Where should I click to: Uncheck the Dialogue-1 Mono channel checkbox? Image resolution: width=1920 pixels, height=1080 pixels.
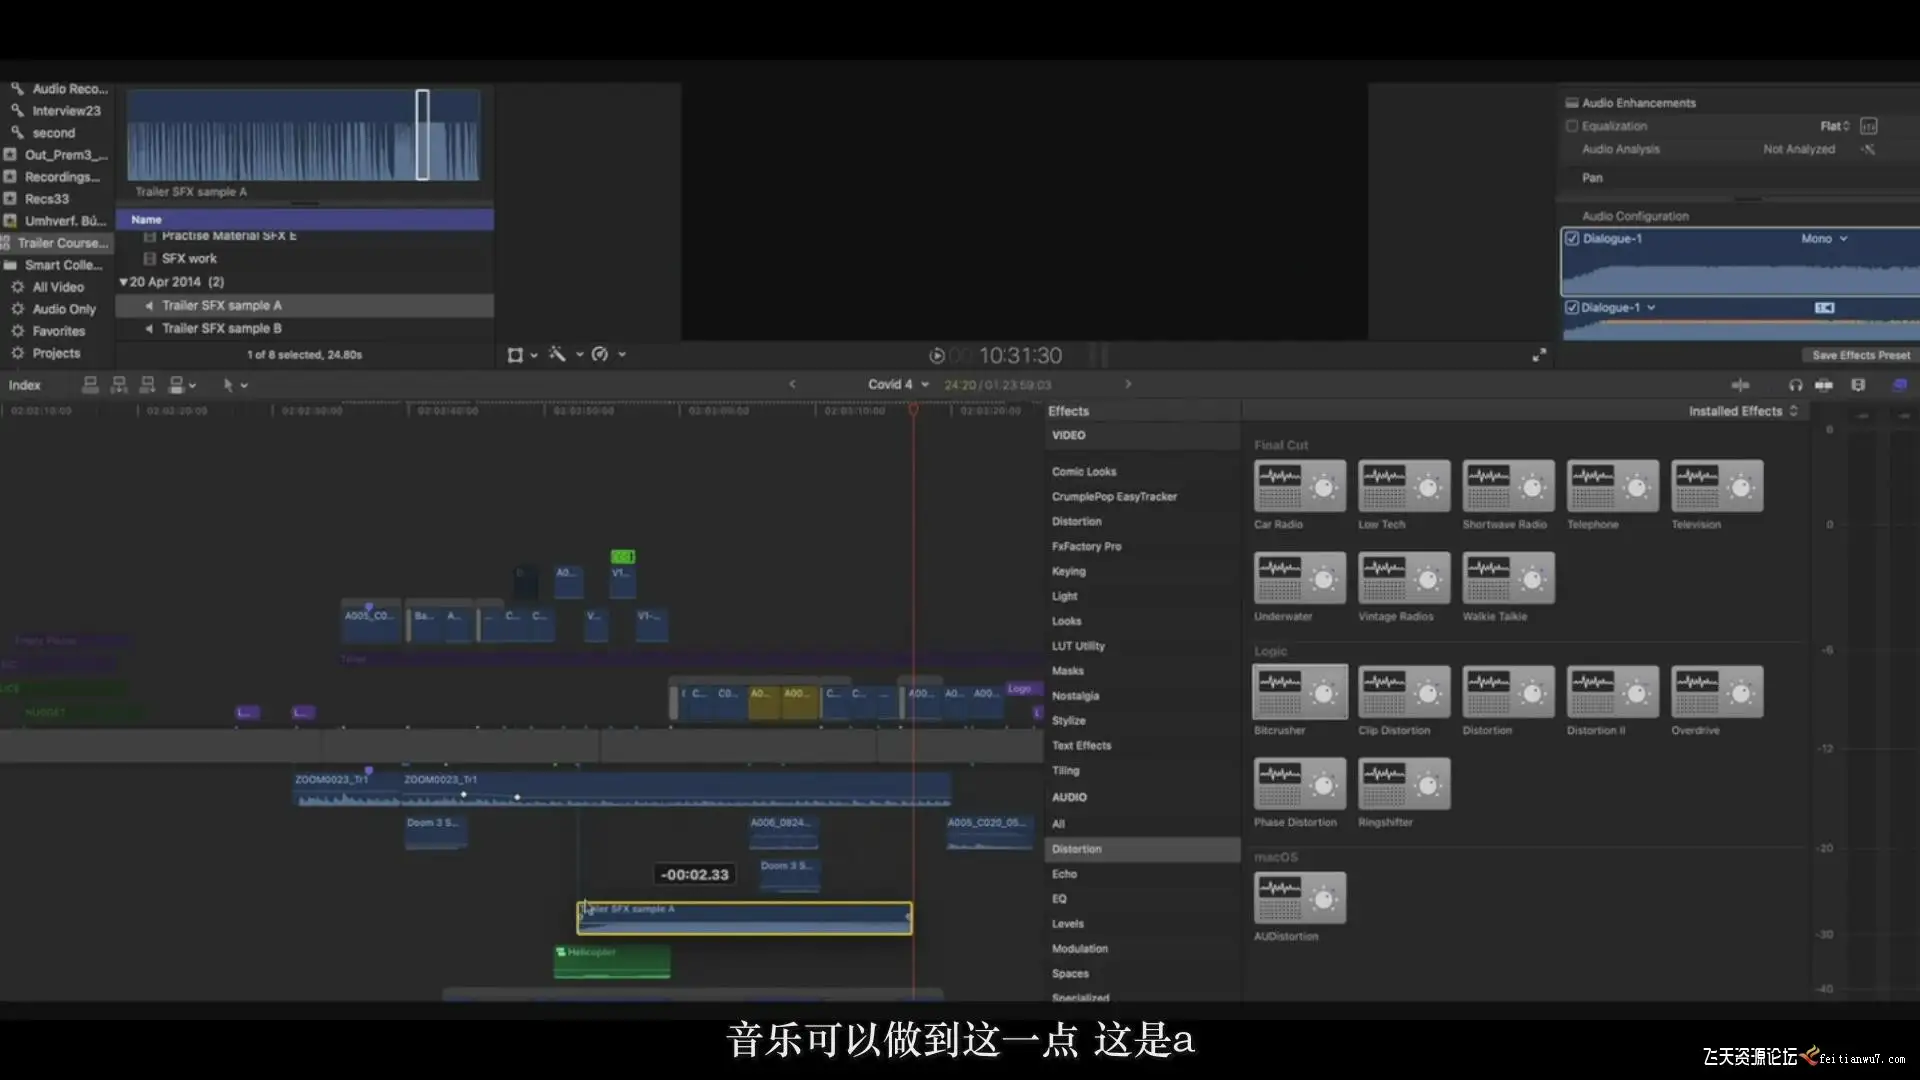point(1572,239)
